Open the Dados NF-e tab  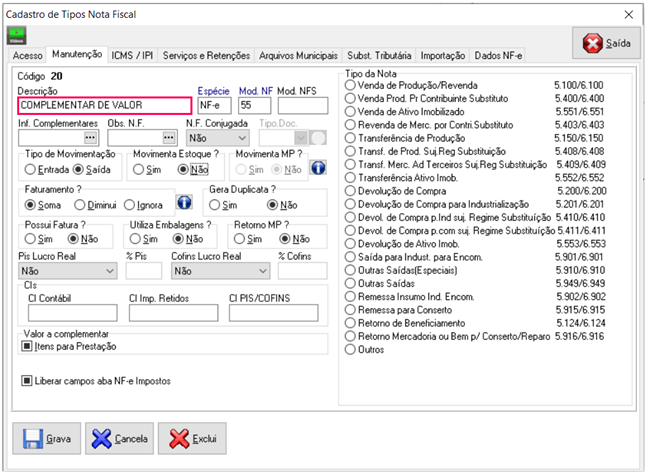coord(499,55)
